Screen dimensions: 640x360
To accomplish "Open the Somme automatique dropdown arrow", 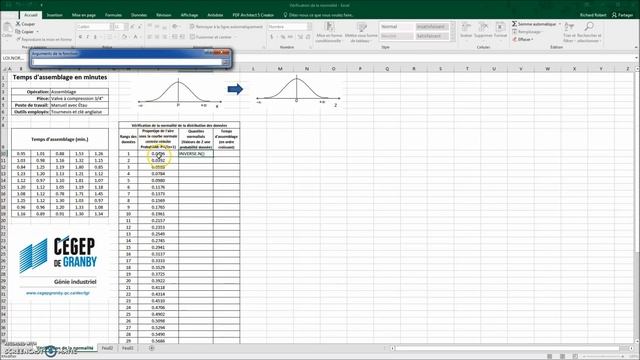I will click(x=560, y=24).
